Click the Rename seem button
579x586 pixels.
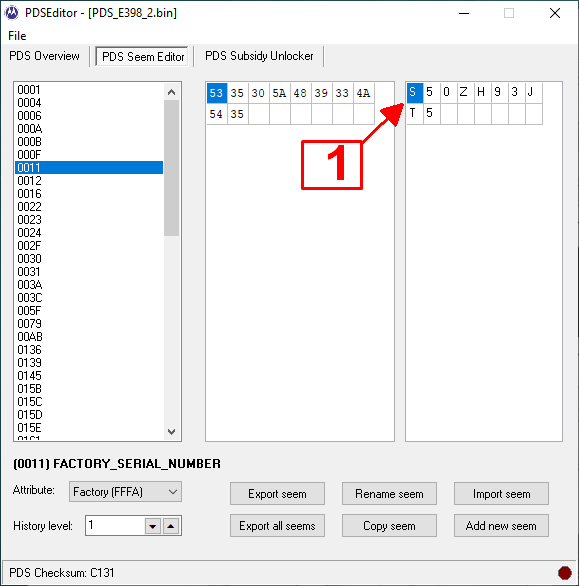(389, 494)
